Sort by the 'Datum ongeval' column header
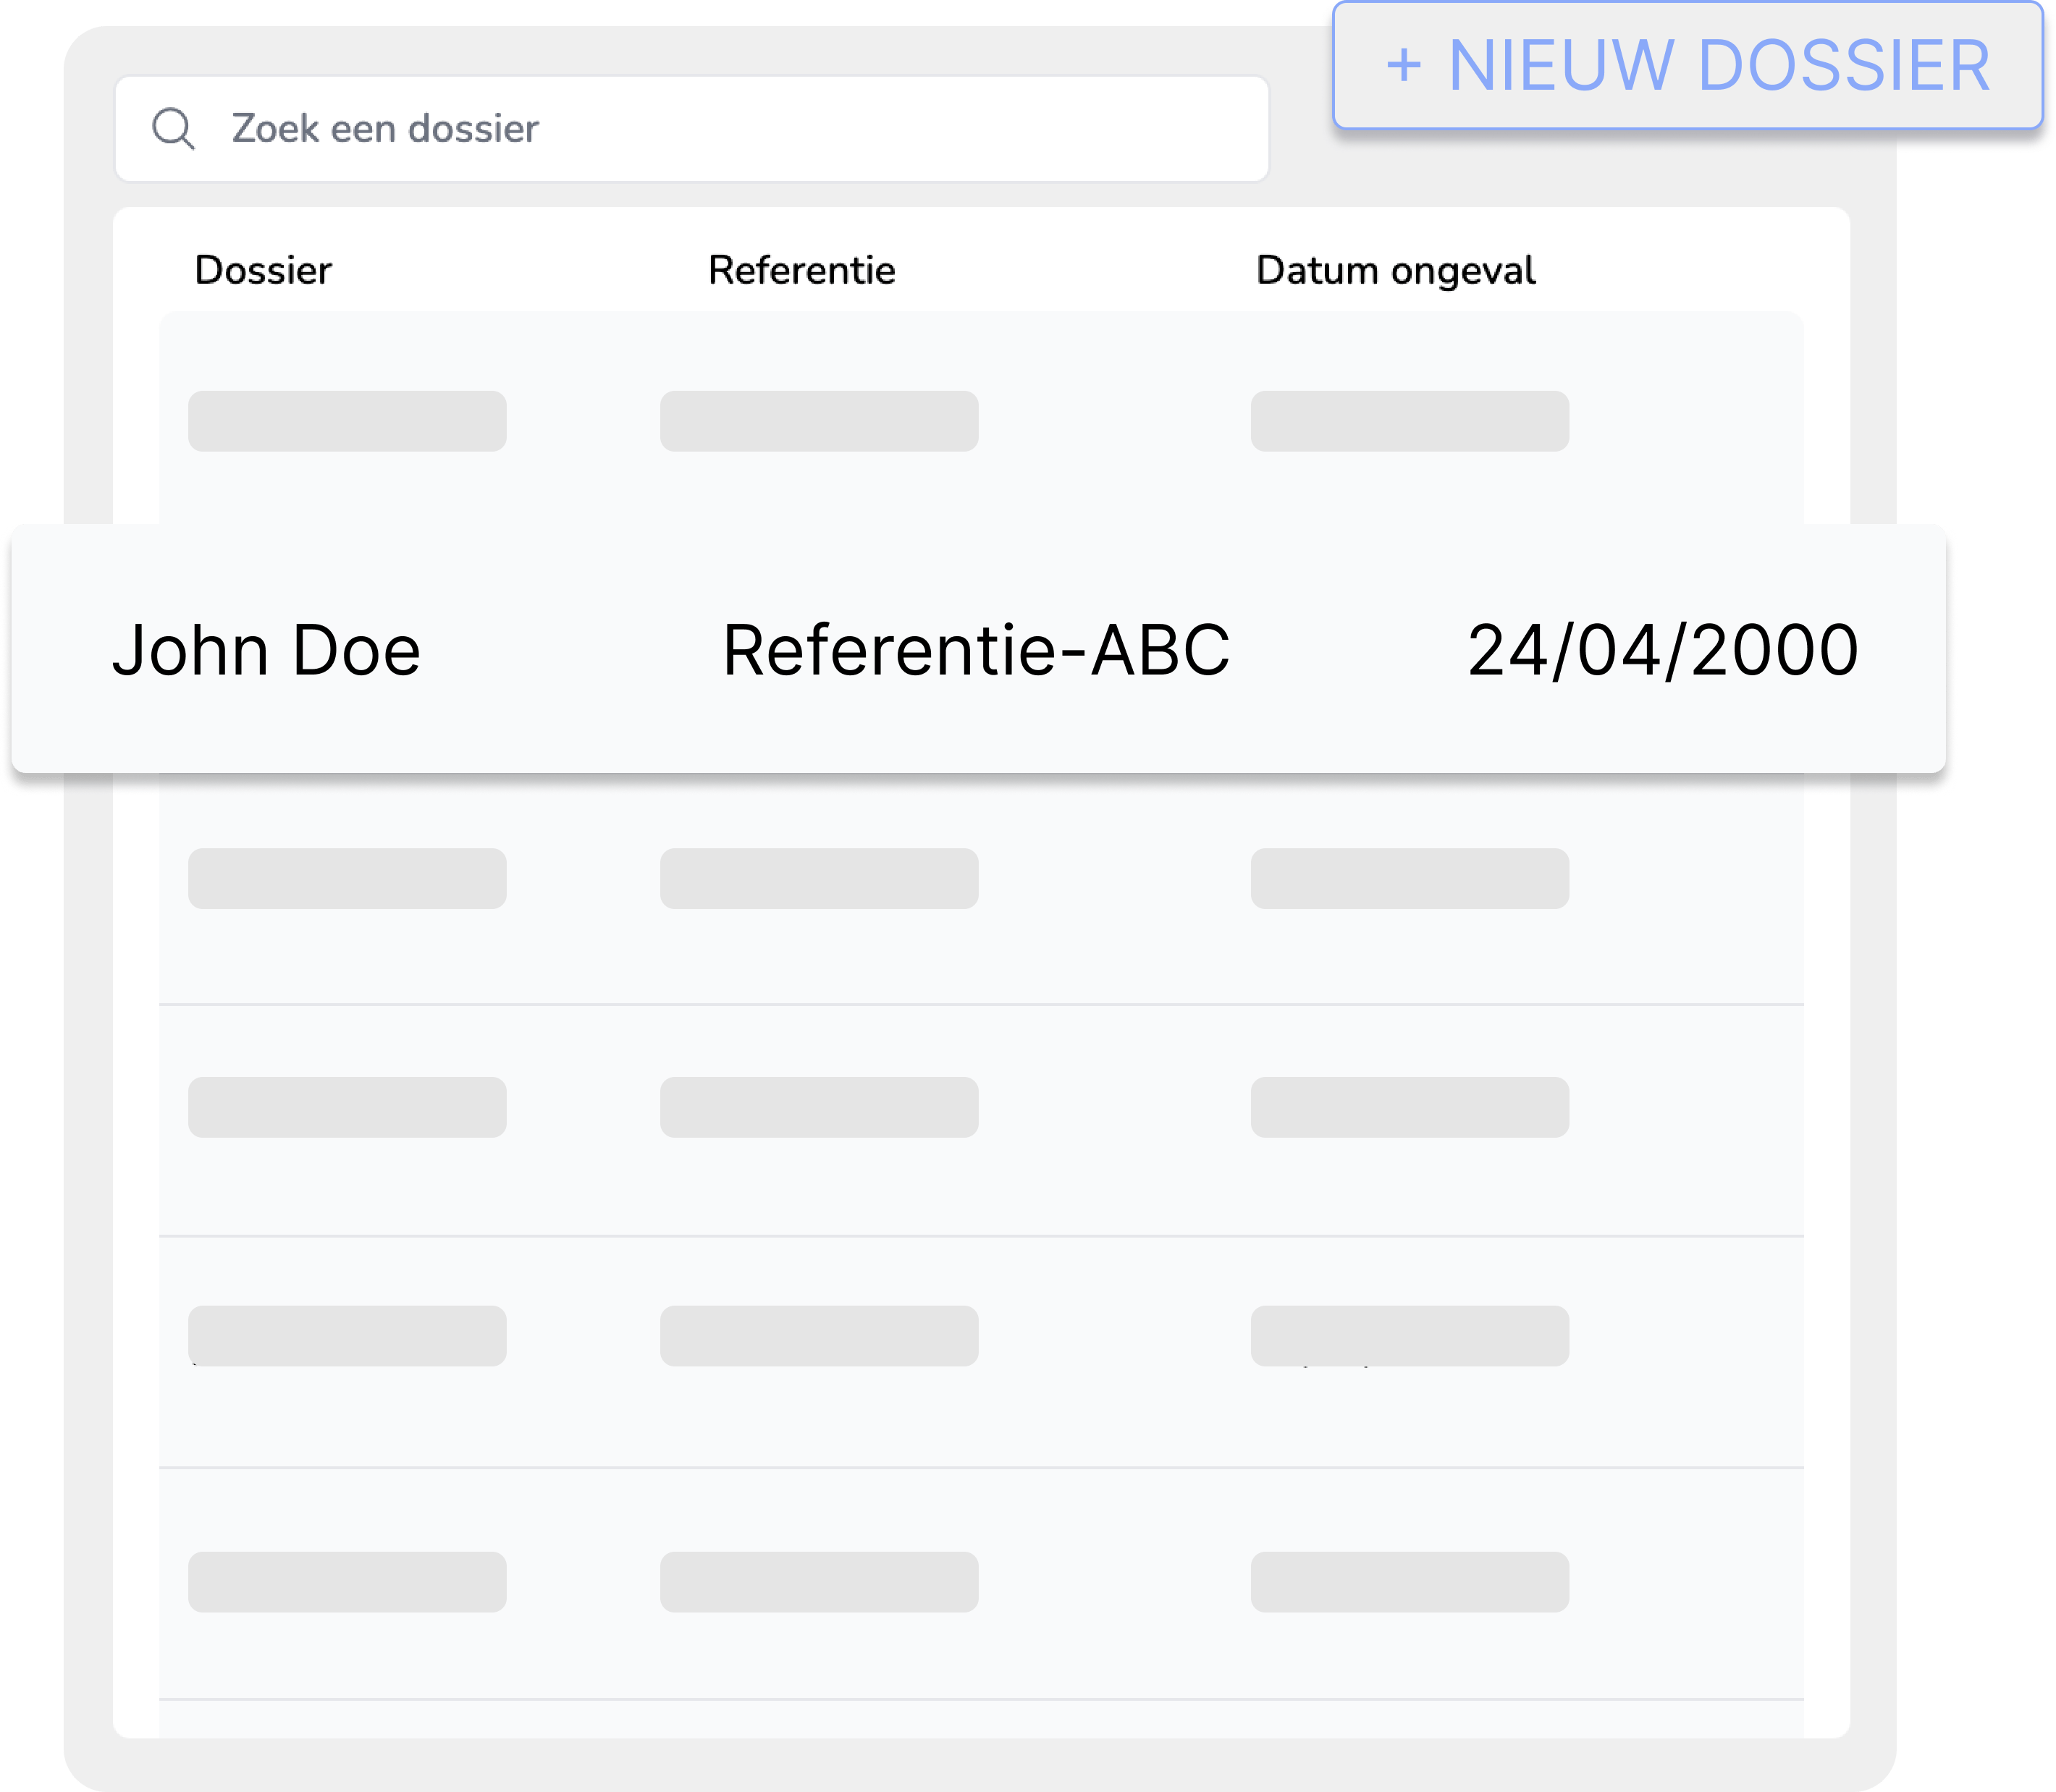Viewport: 2056px width, 1792px height. [1396, 271]
